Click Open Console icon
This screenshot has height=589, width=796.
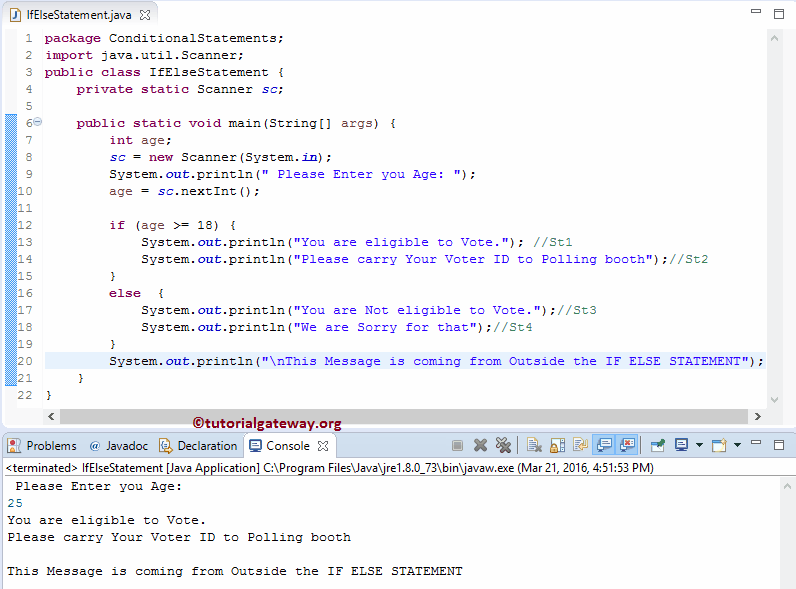click(719, 445)
